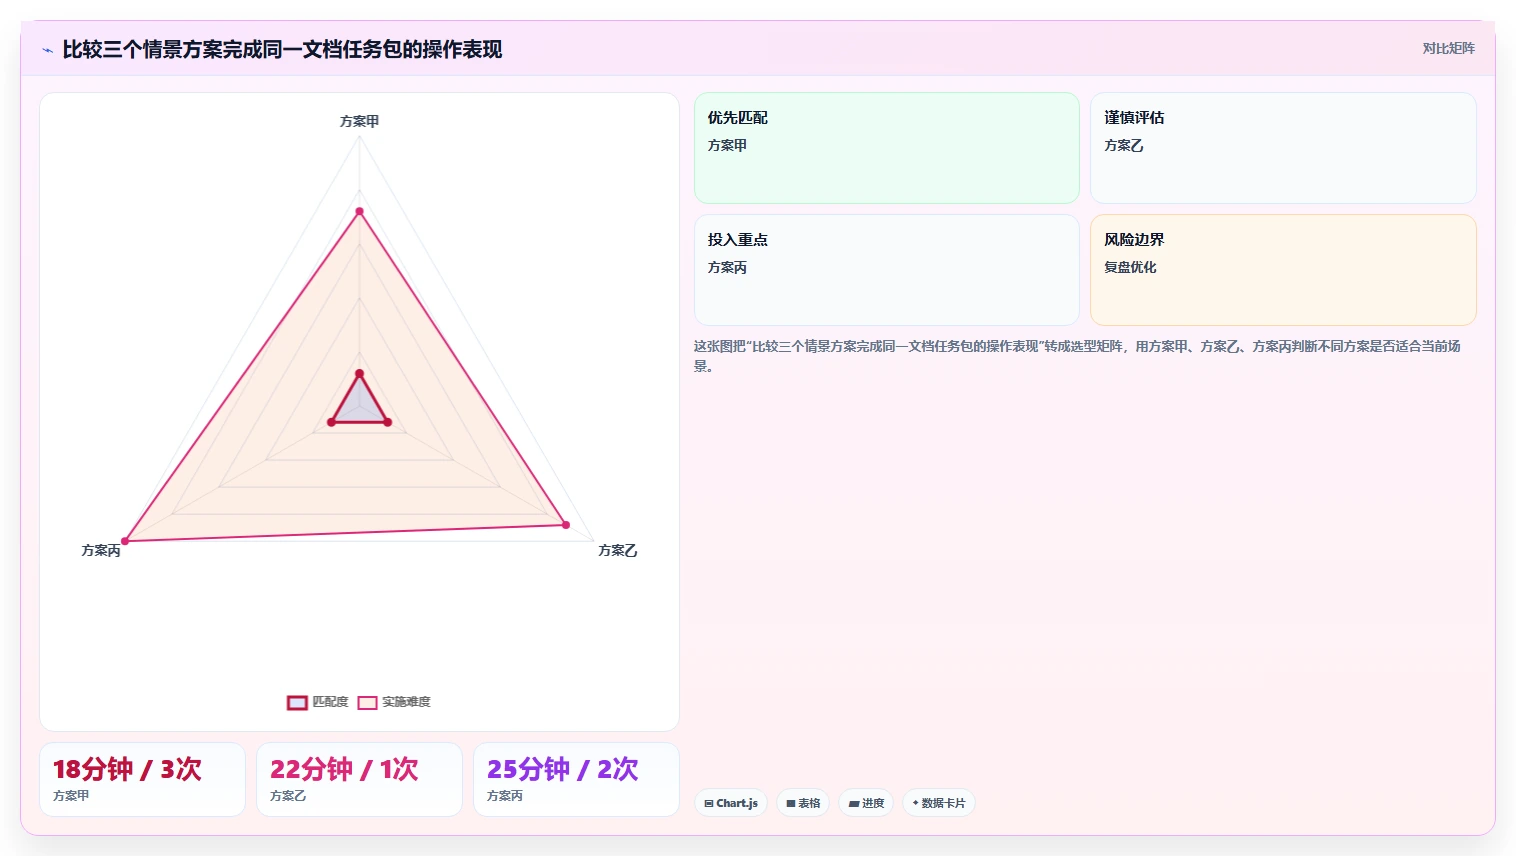Click the inner 匹配度 point on the 方案甲 axis
1516x856 pixels.
click(x=359, y=374)
